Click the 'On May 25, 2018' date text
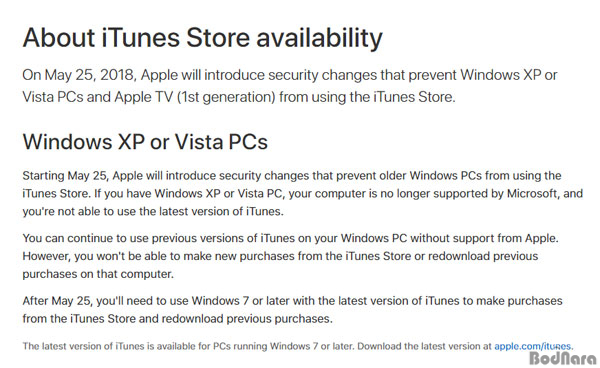The height and width of the screenshot is (368, 600). coord(79,75)
